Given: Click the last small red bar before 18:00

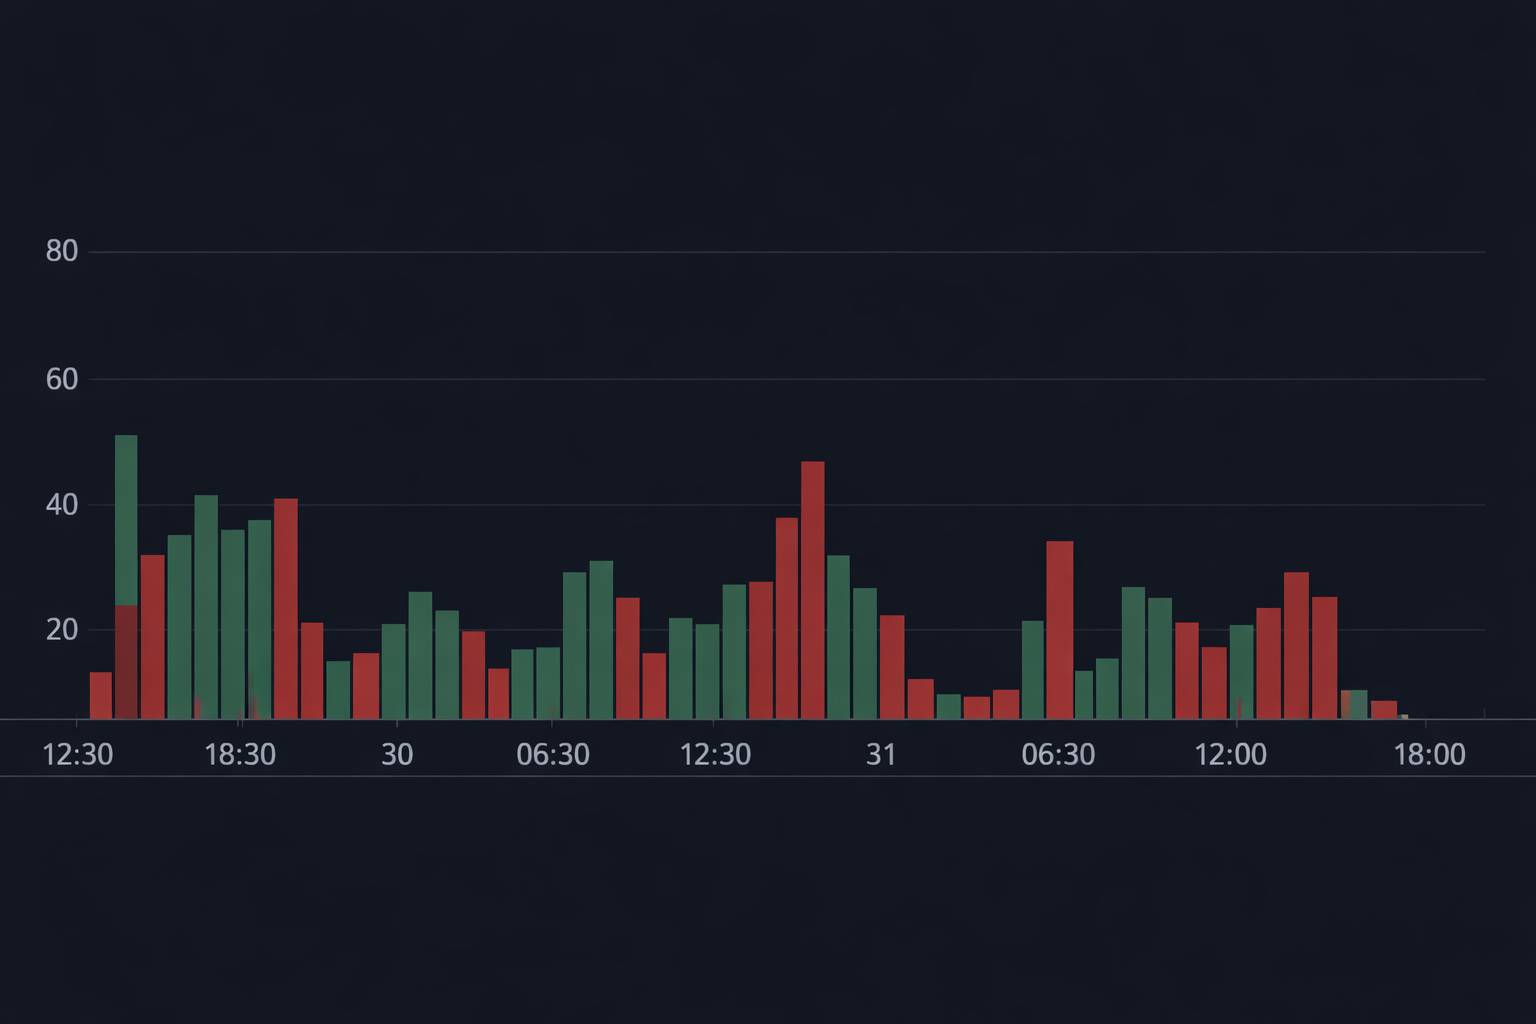Looking at the screenshot, I should (x=1384, y=709).
